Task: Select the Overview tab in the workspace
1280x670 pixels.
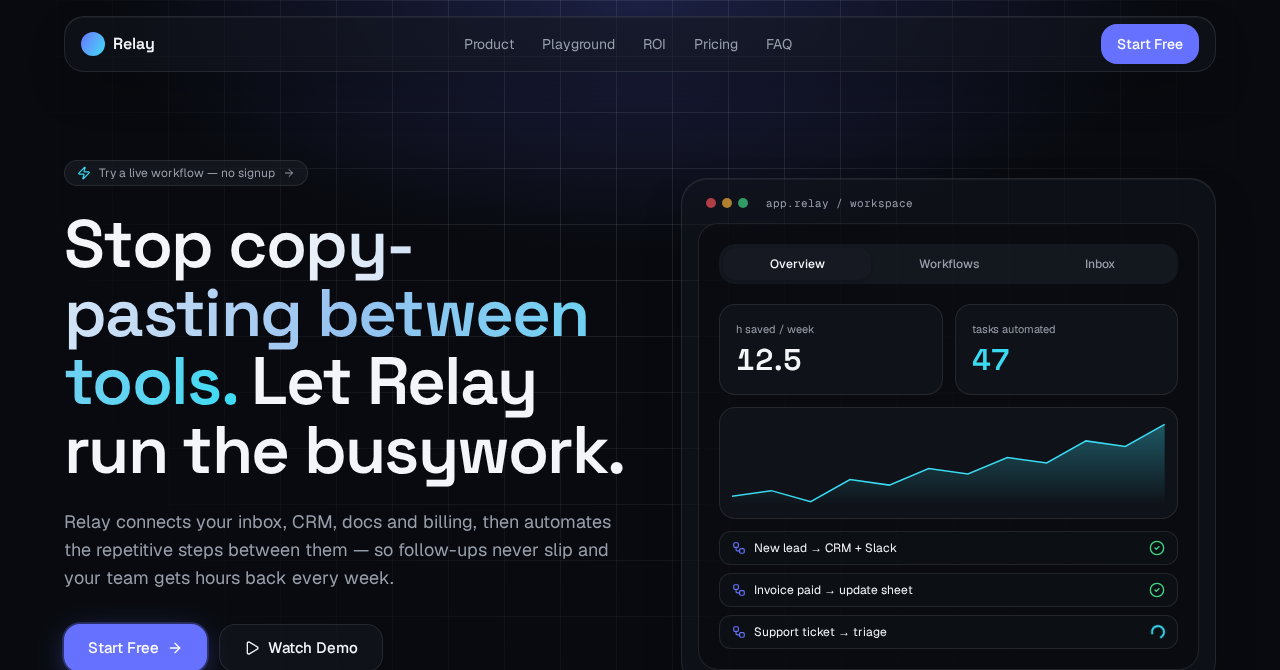Action: (x=797, y=264)
